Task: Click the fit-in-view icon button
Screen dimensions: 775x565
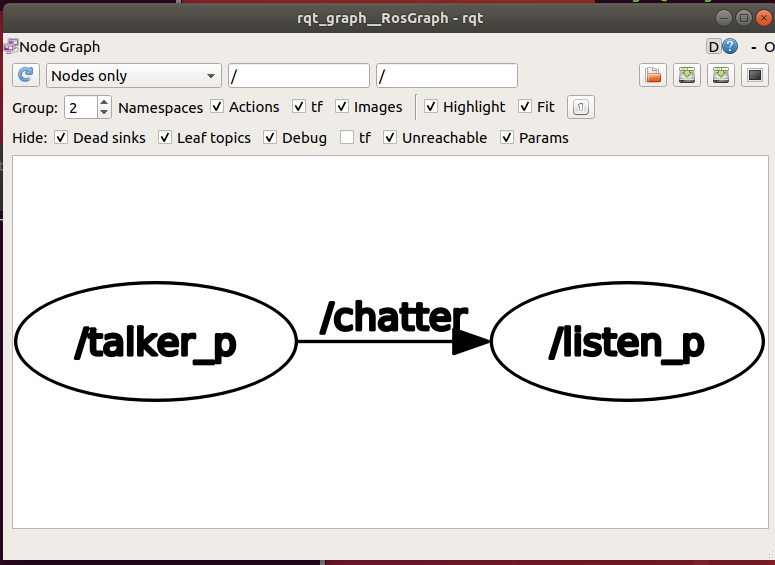Action: (581, 107)
